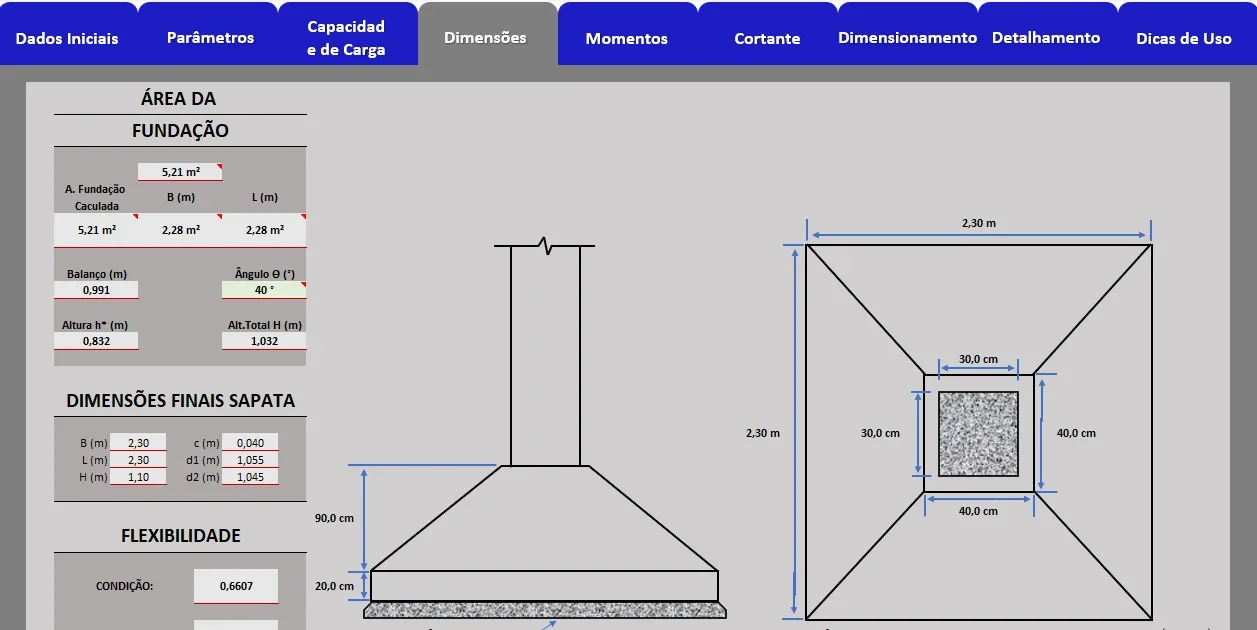Click the CONDIÇÃO: label
Viewport: 1257px width, 630px height.
click(x=125, y=586)
